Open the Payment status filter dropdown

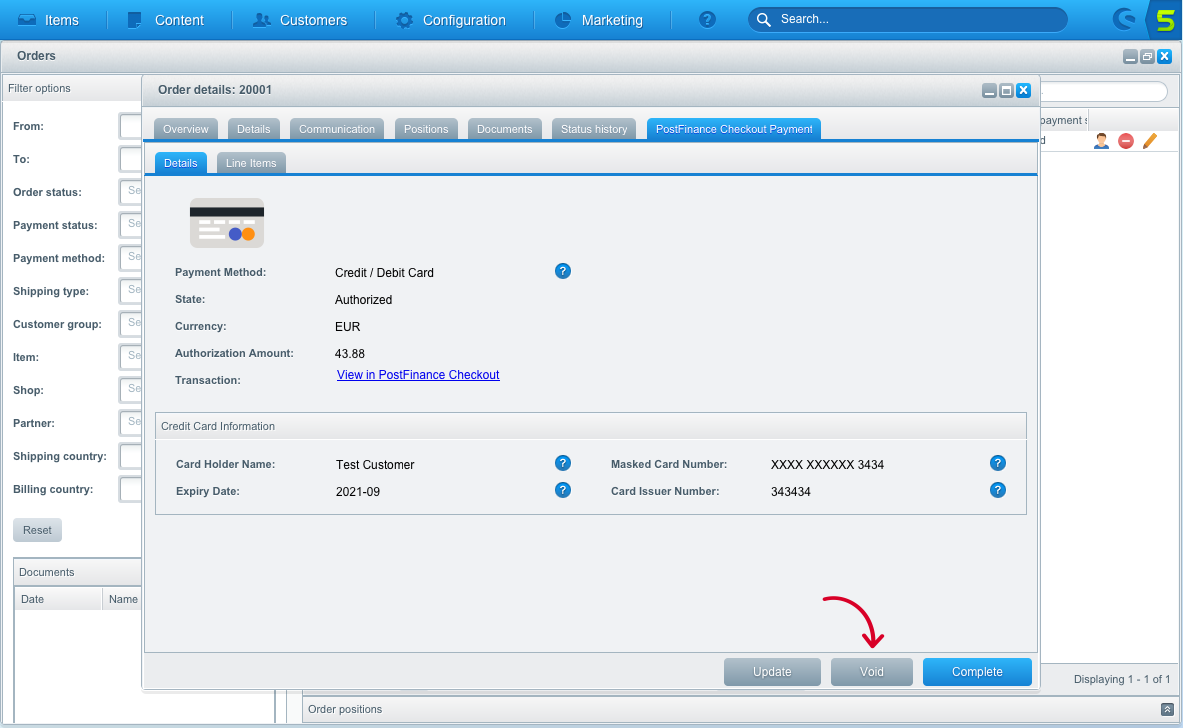point(131,225)
